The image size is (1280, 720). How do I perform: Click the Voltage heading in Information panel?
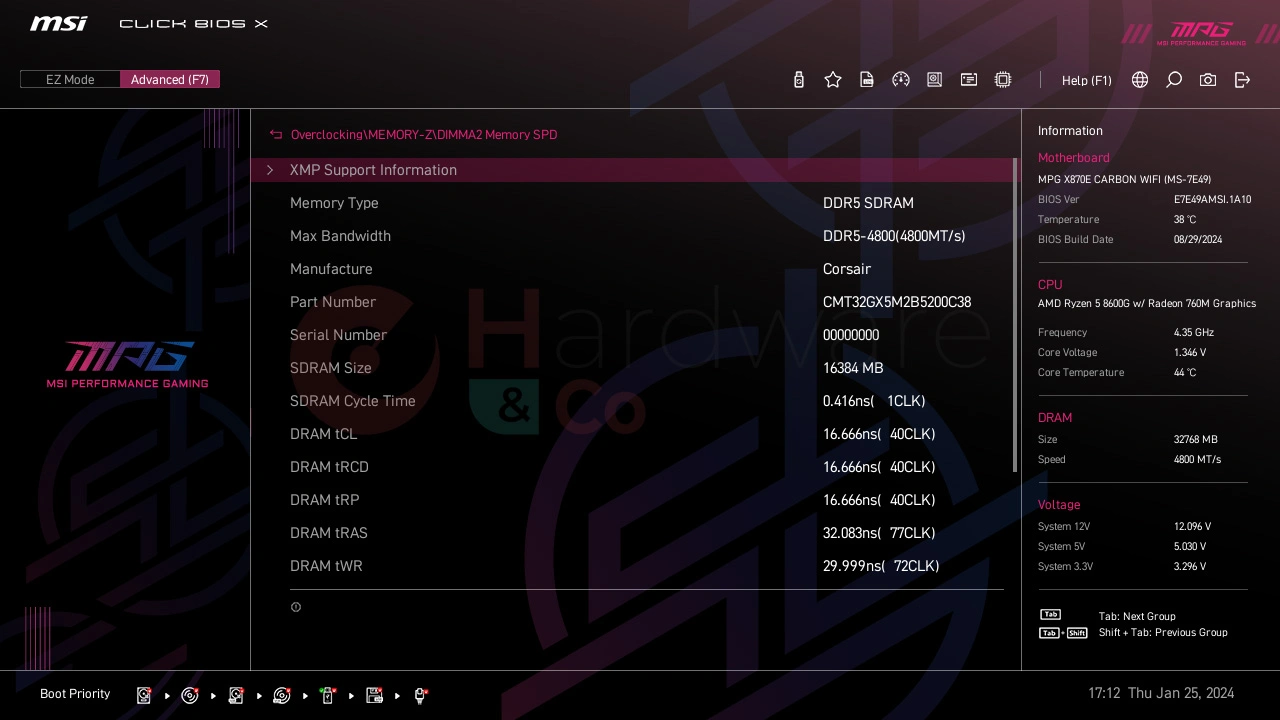point(1059,505)
